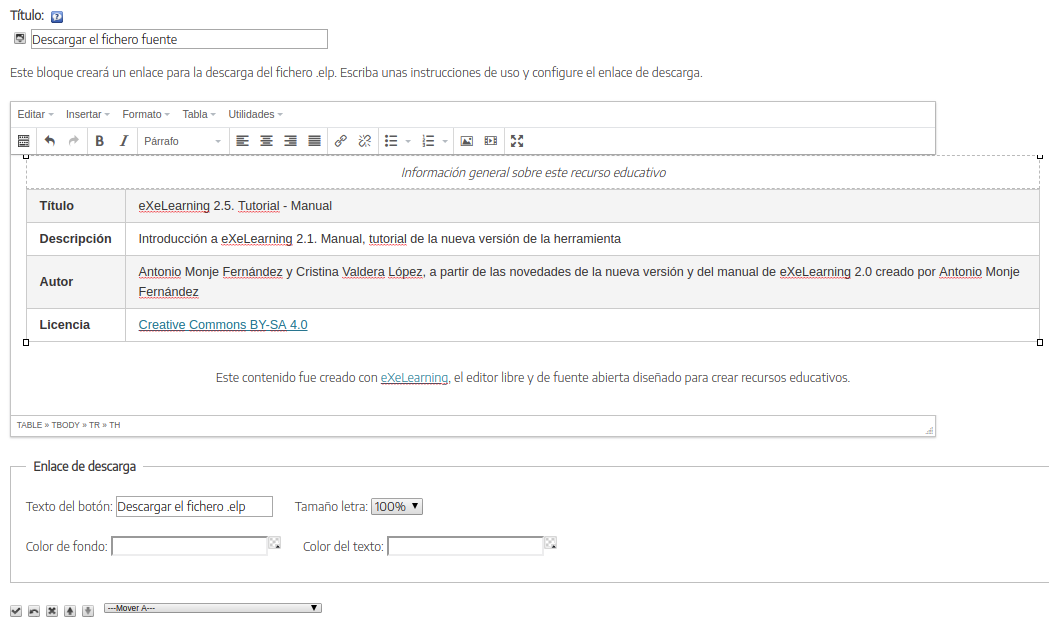Screen dimensions: 1049x633
Task: Click the remove link icon
Action: pos(365,141)
